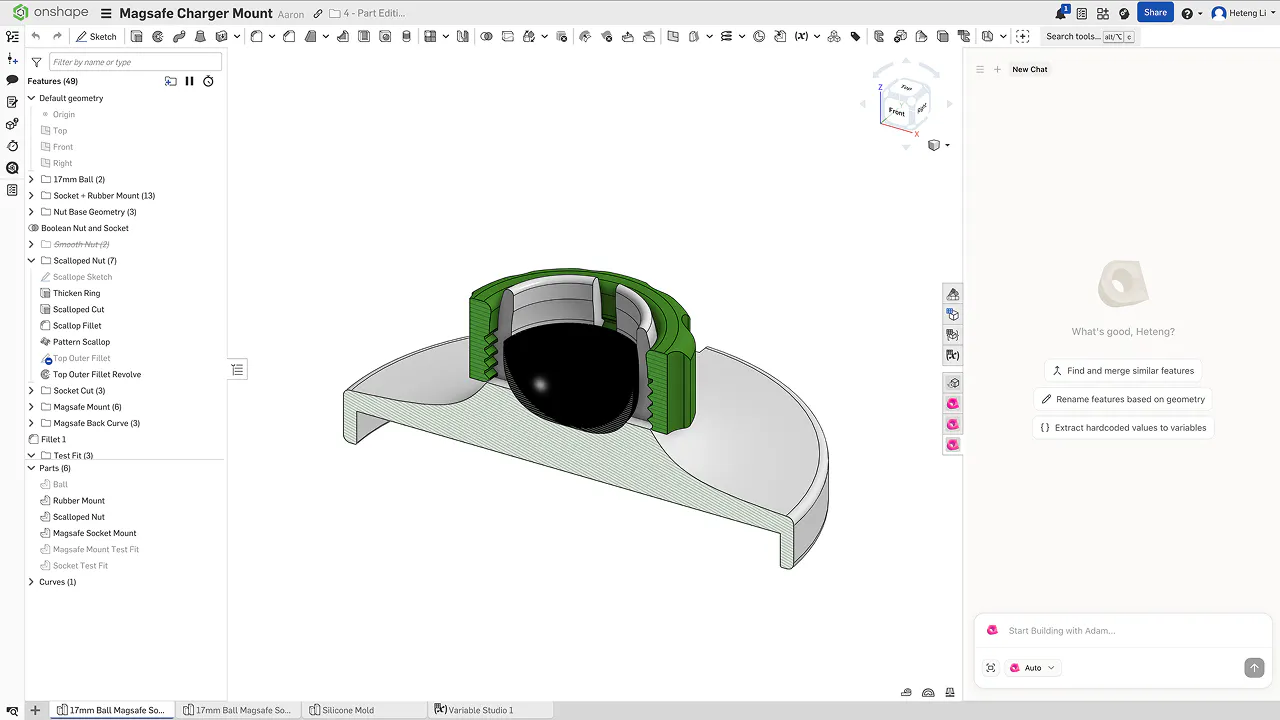Screen dimensions: 1280x720
Task: Click the chat send arrow button
Action: pos(1254,668)
